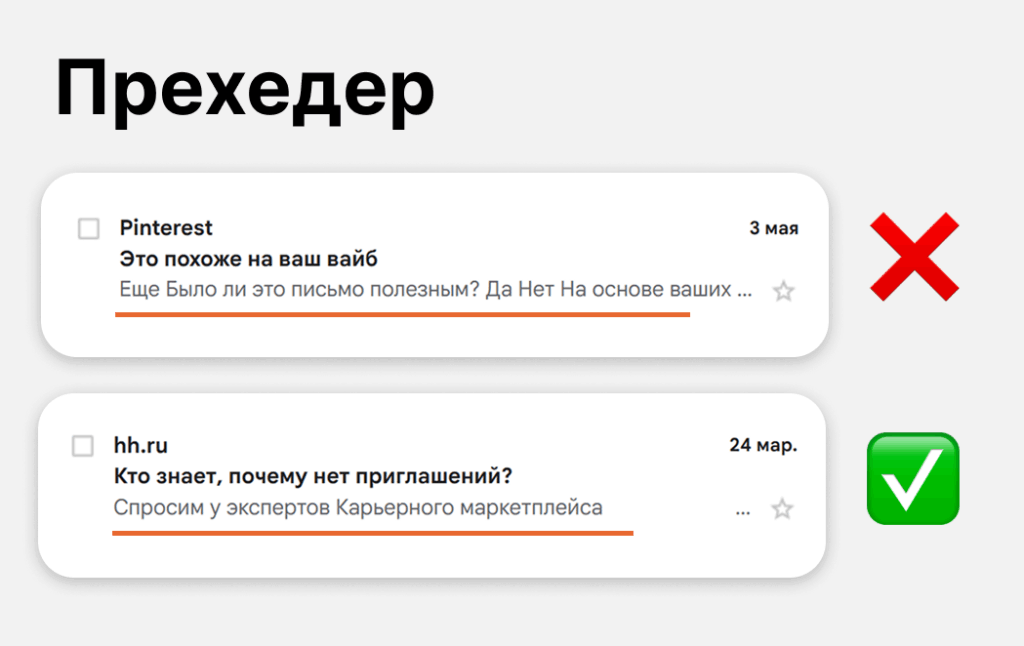Click the red cross mark
The height and width of the screenshot is (646, 1024).
914,256
